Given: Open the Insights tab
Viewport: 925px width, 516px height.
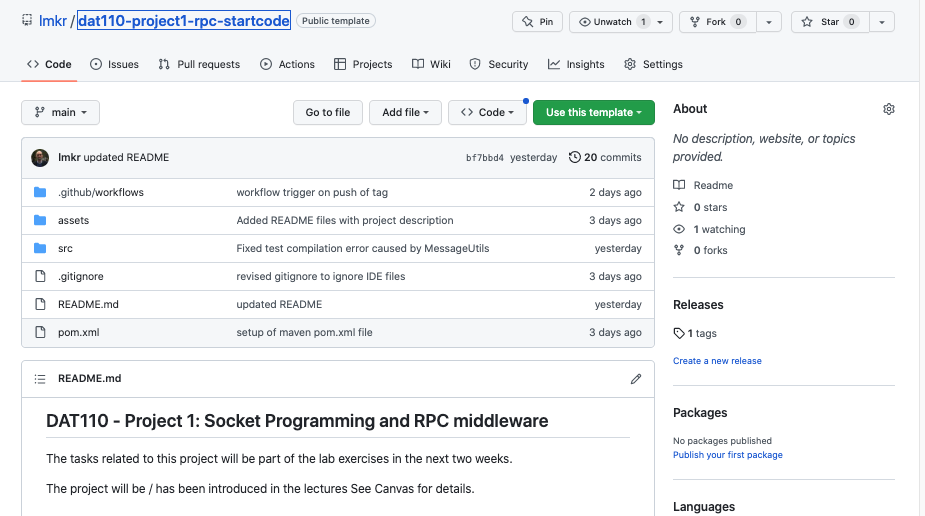Looking at the screenshot, I should tap(576, 64).
